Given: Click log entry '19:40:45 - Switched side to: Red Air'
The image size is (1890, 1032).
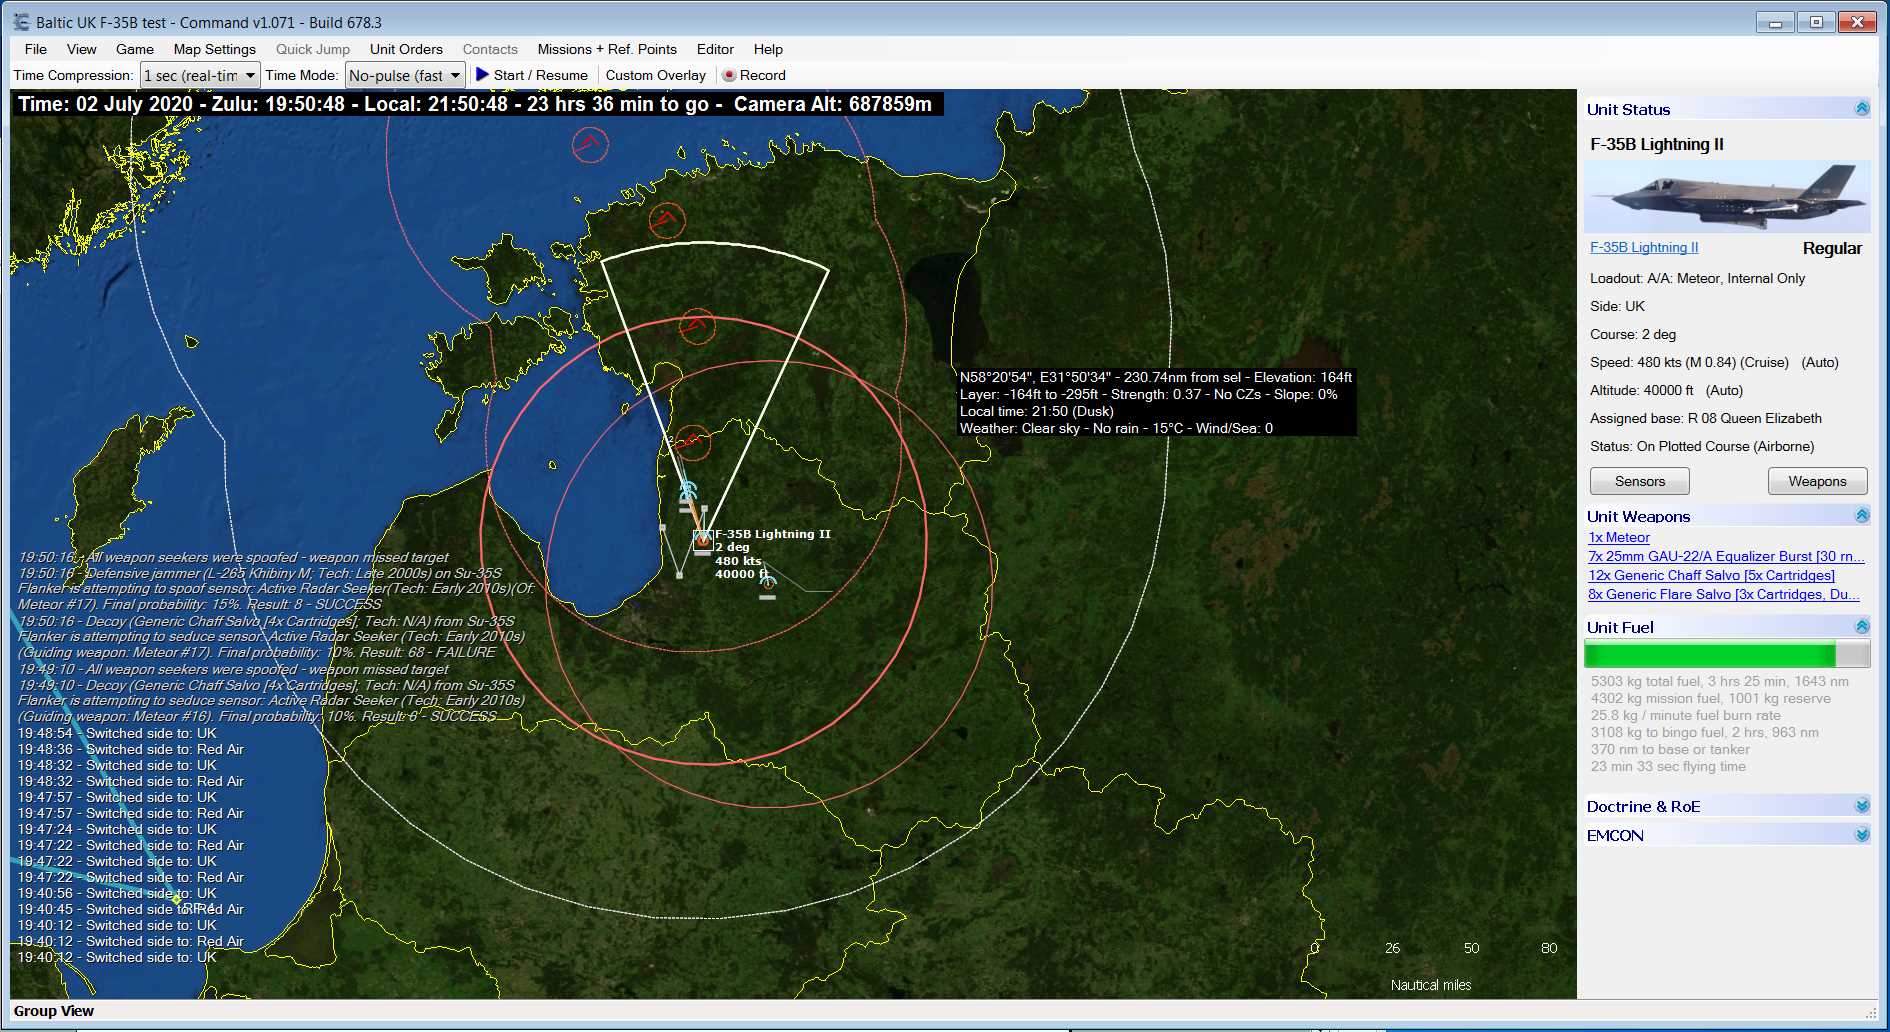Looking at the screenshot, I should coord(131,909).
